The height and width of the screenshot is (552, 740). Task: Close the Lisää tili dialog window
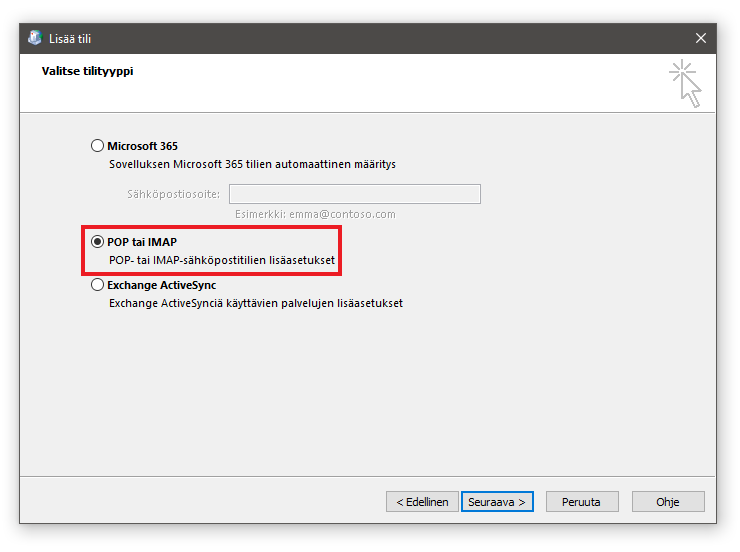click(700, 38)
